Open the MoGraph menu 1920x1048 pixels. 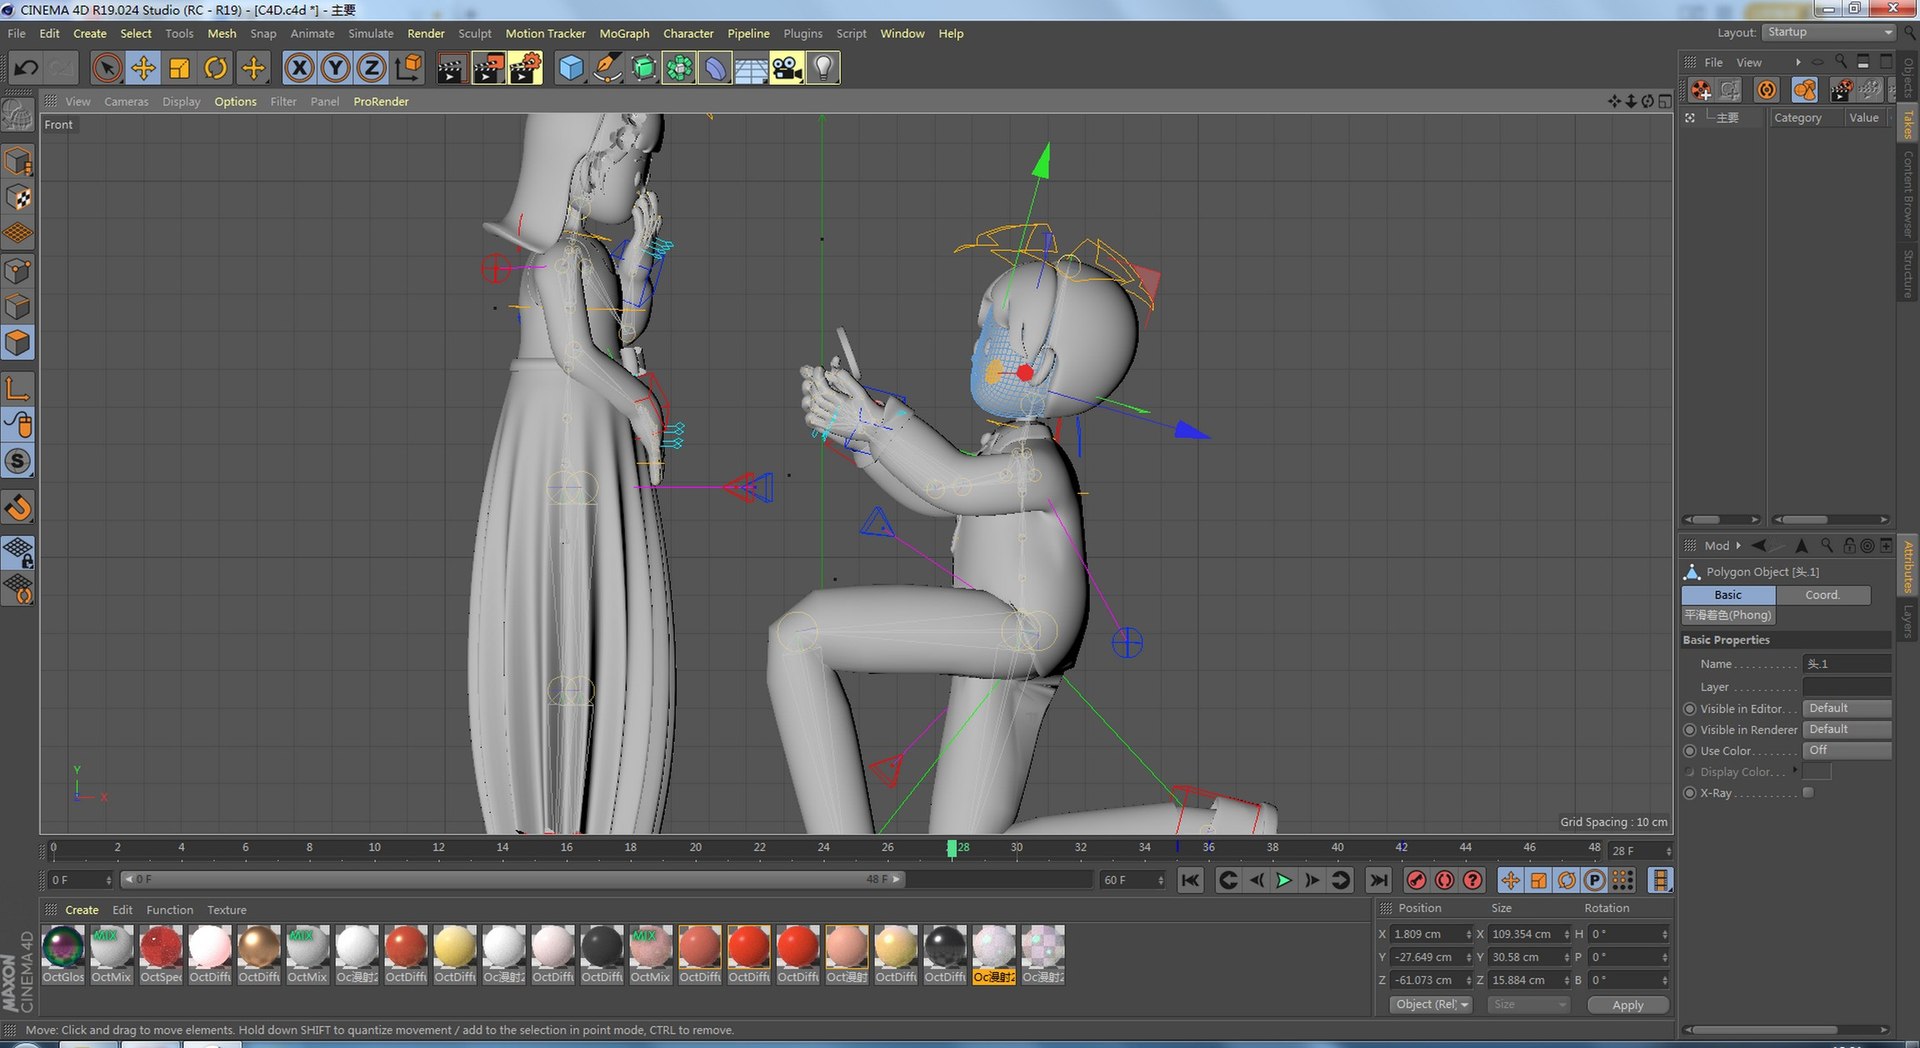coord(624,33)
